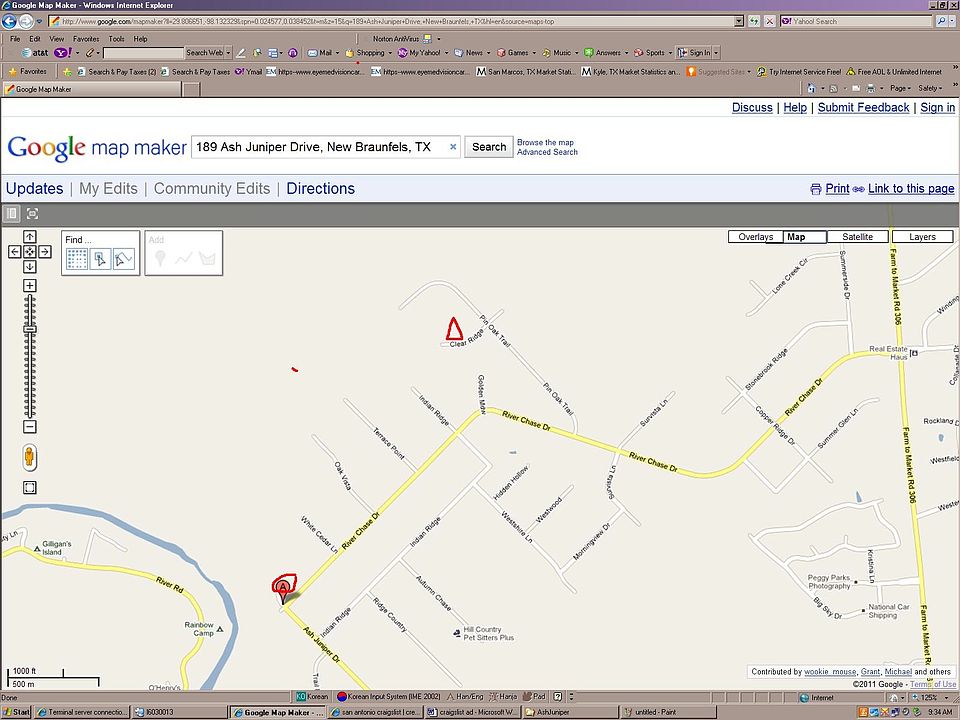Open the Directions link
Viewport: 960px width, 720px height.
coord(320,189)
